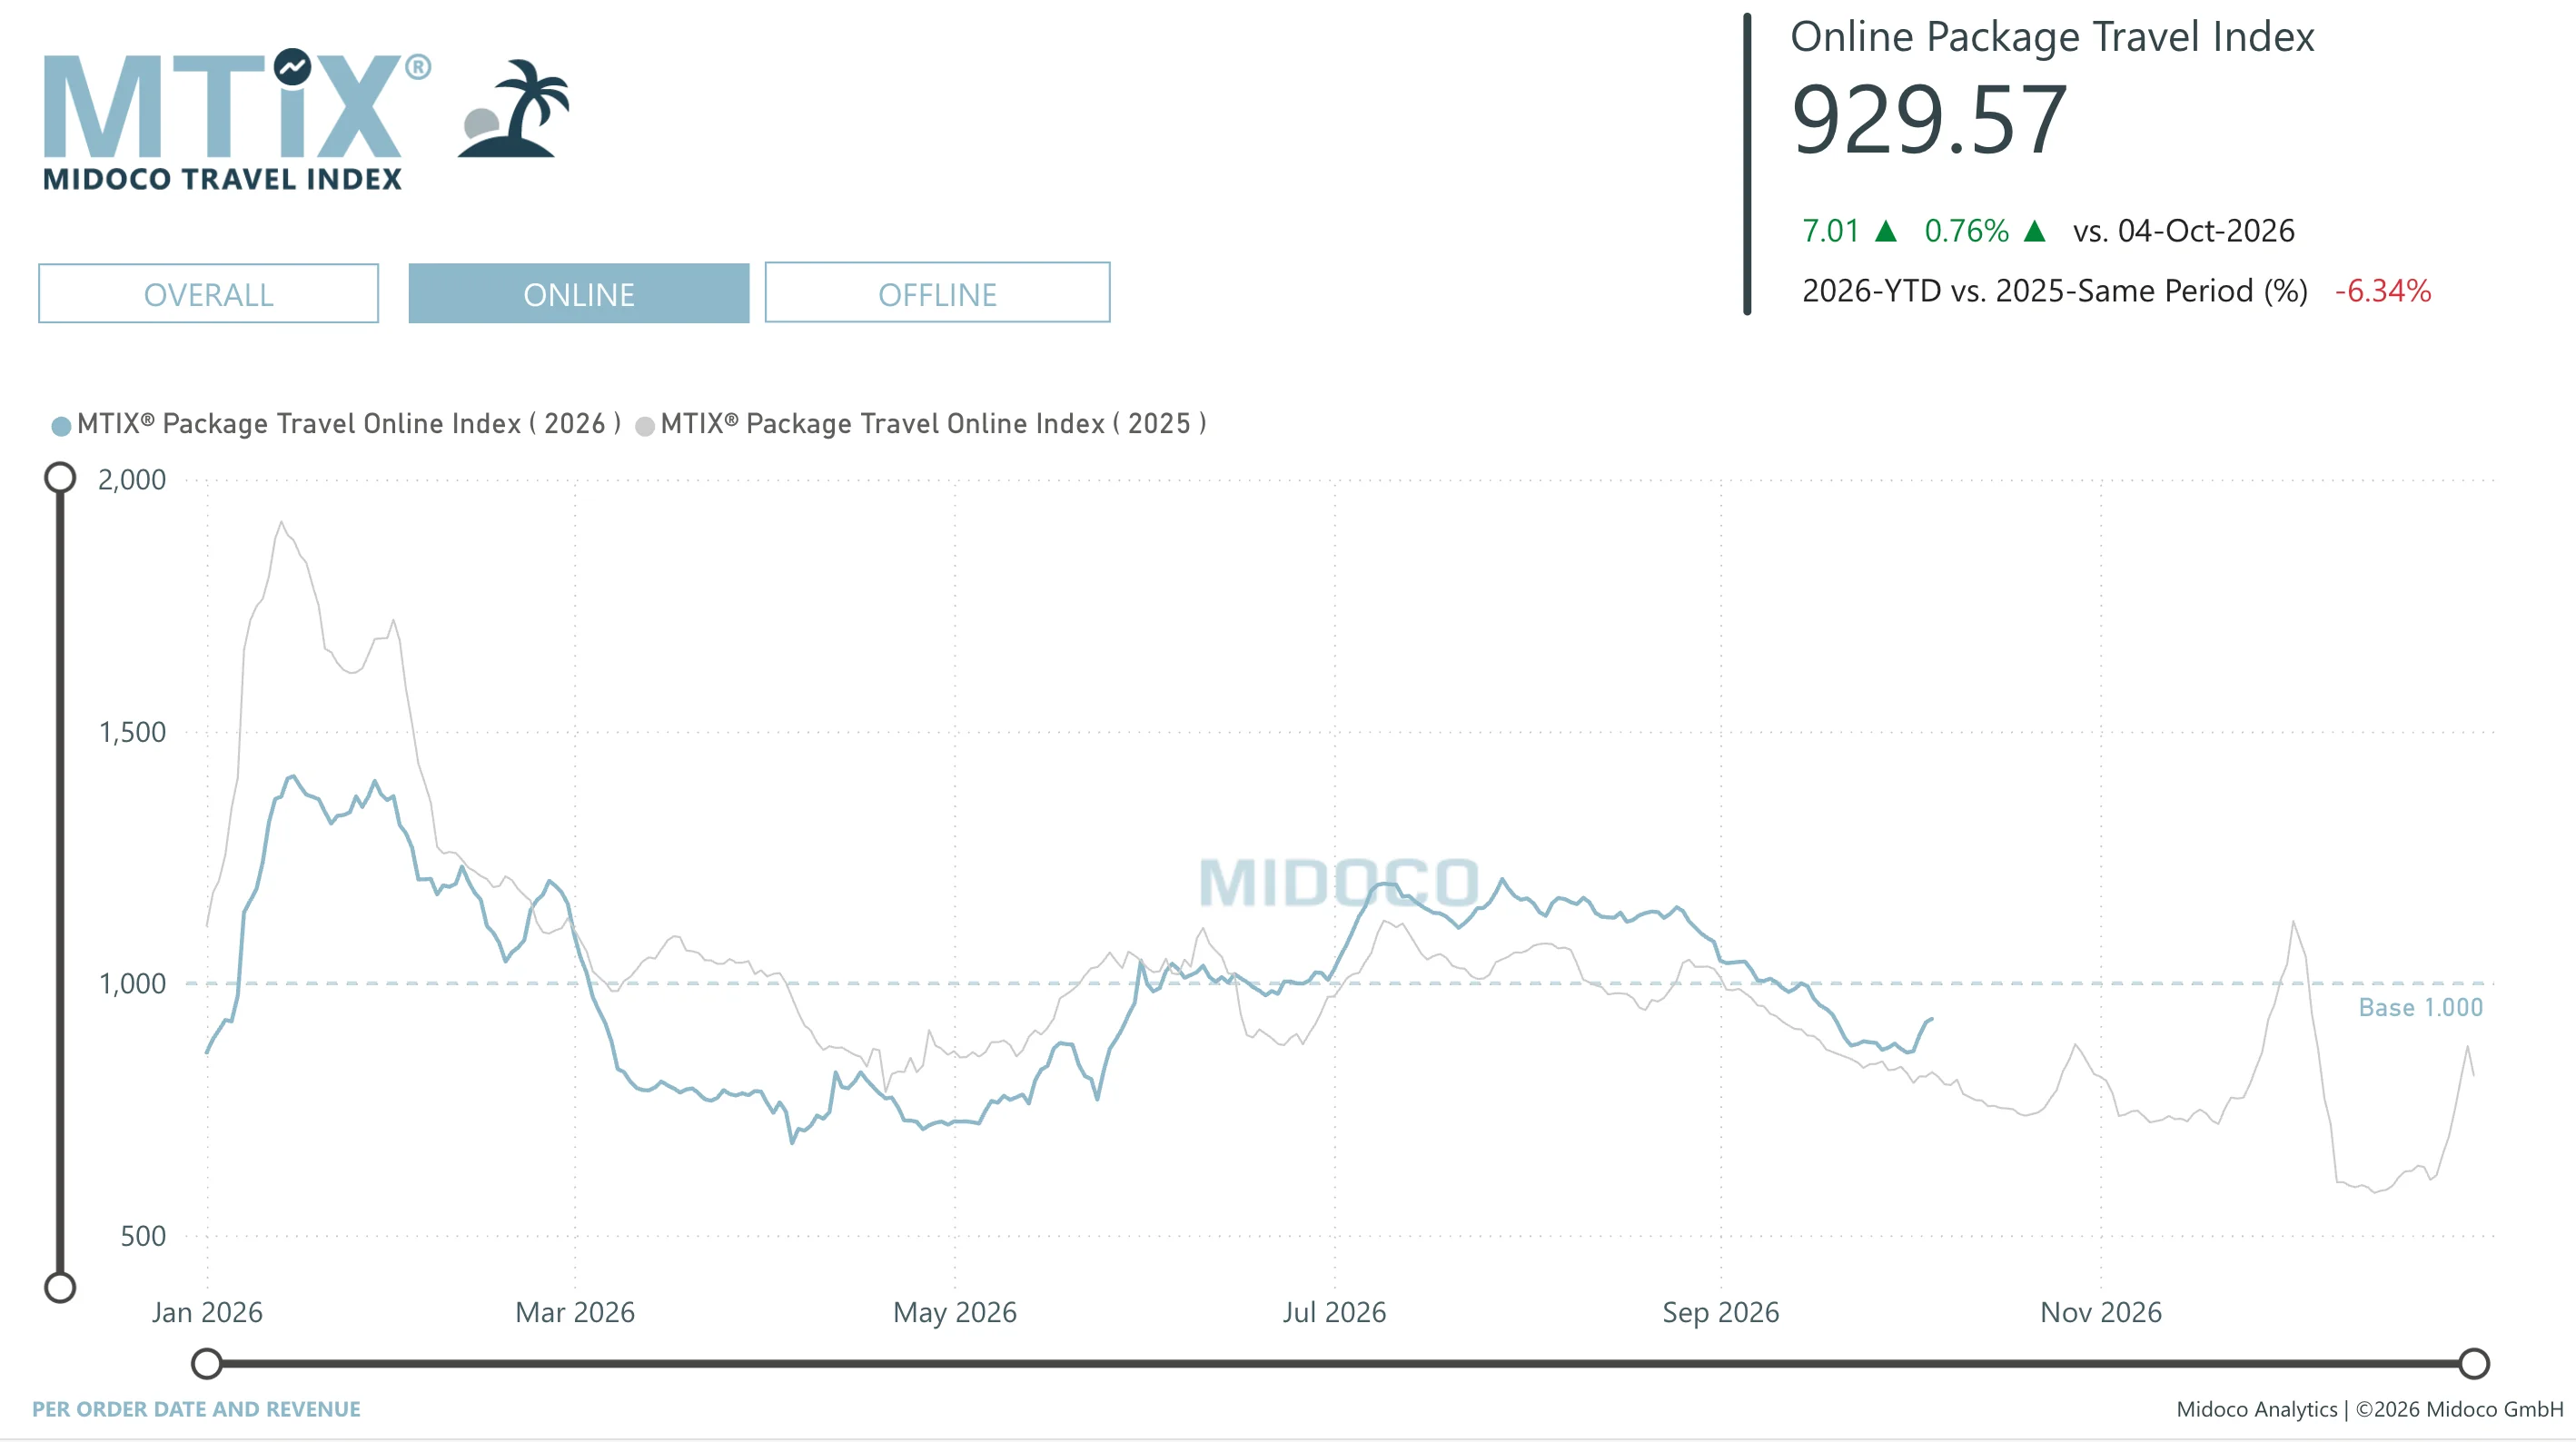
Task: Click the 500 y-axis label
Action: (x=143, y=1236)
